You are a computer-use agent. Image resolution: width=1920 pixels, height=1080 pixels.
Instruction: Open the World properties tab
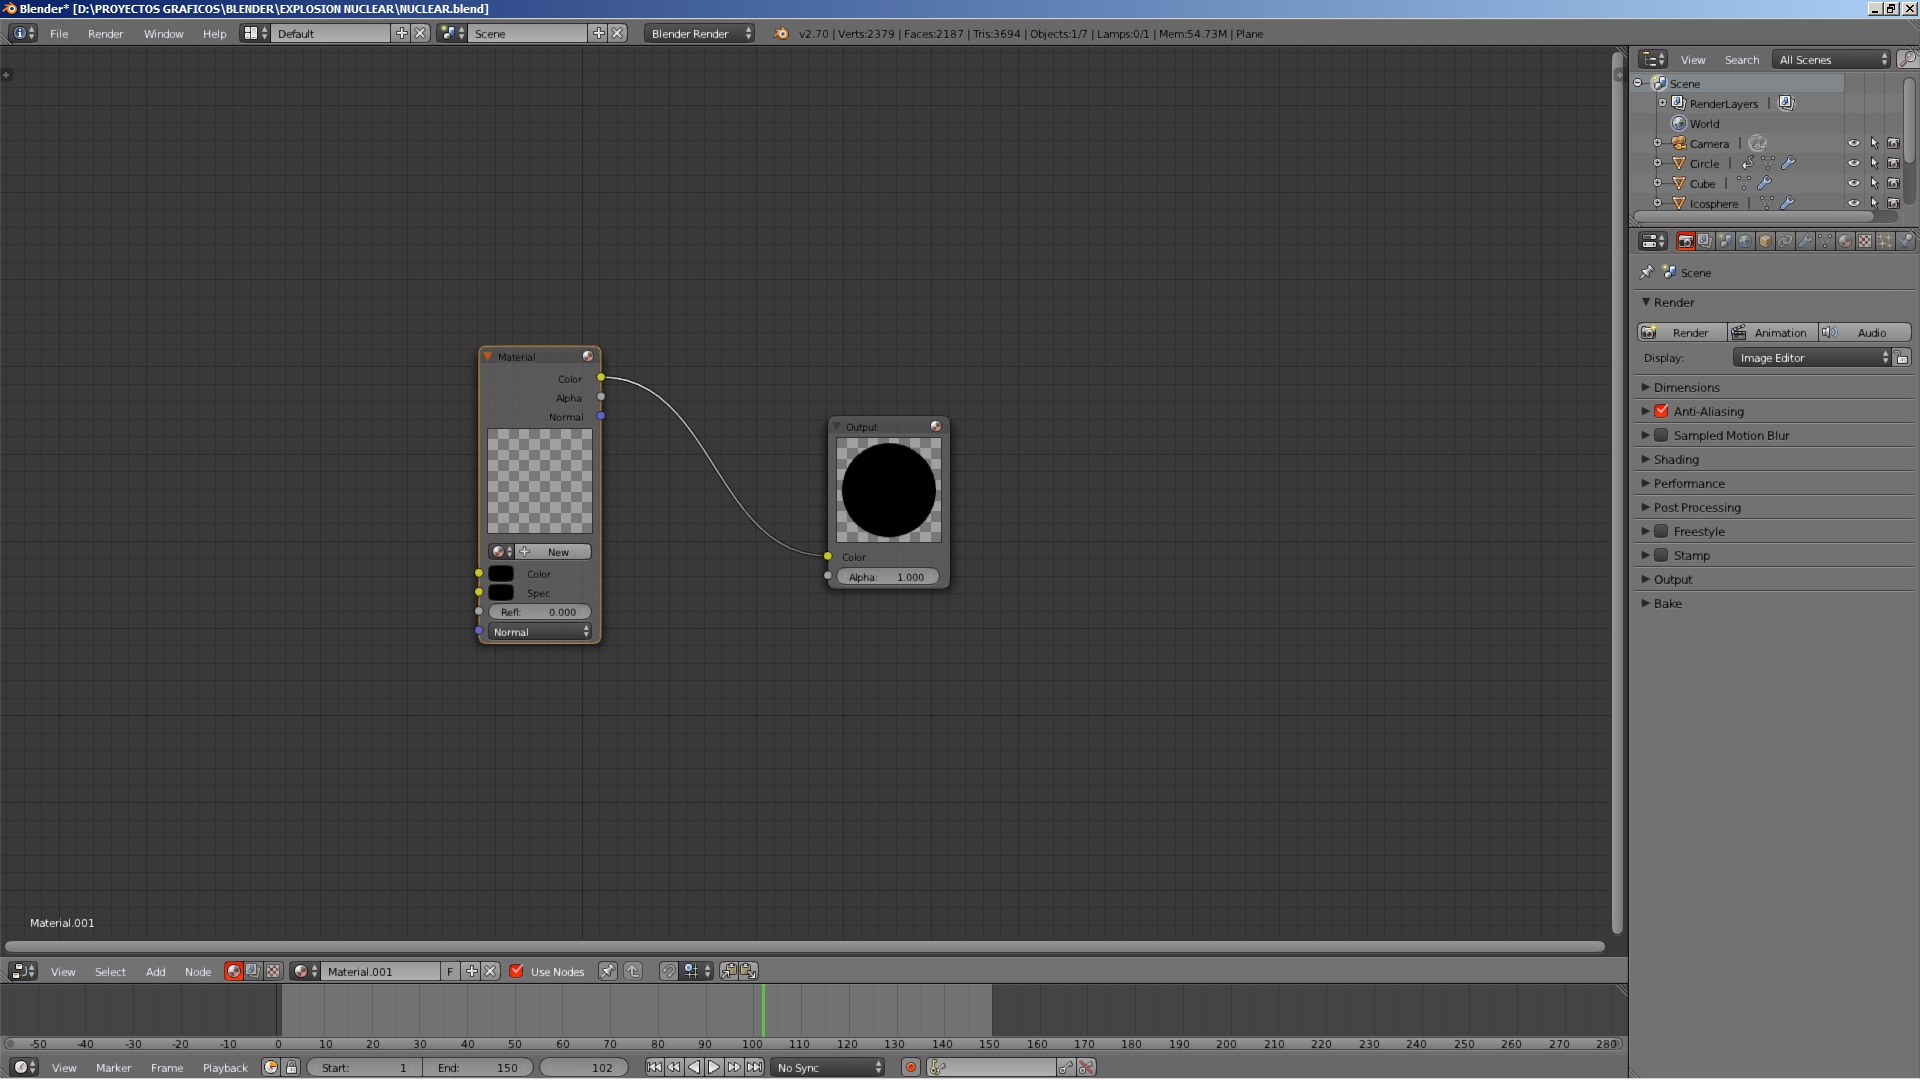[x=1745, y=241]
